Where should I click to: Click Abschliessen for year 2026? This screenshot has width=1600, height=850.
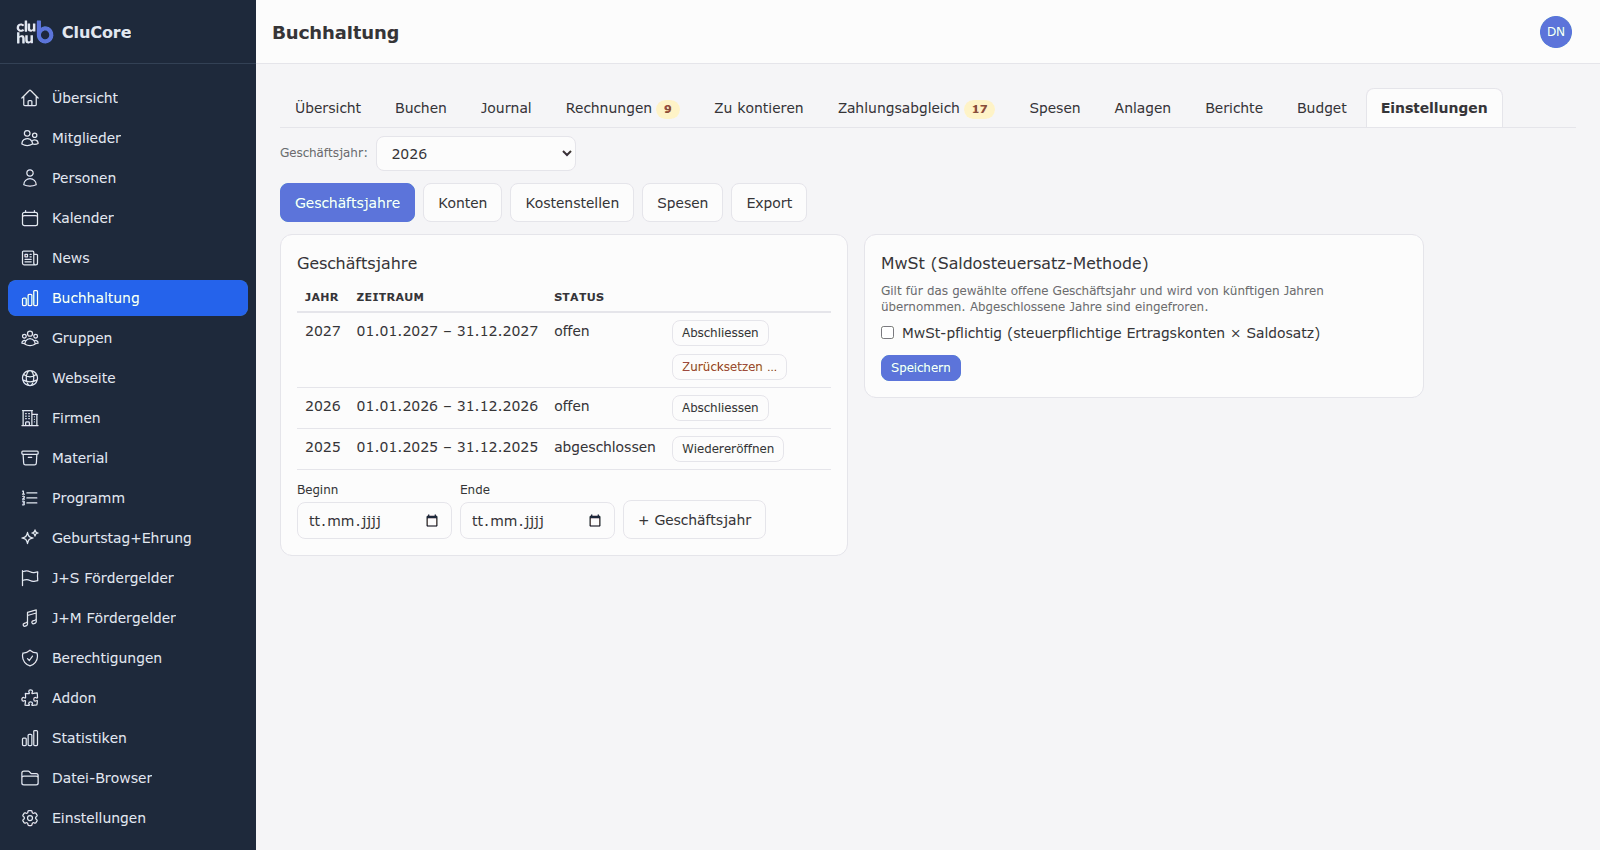[720, 408]
